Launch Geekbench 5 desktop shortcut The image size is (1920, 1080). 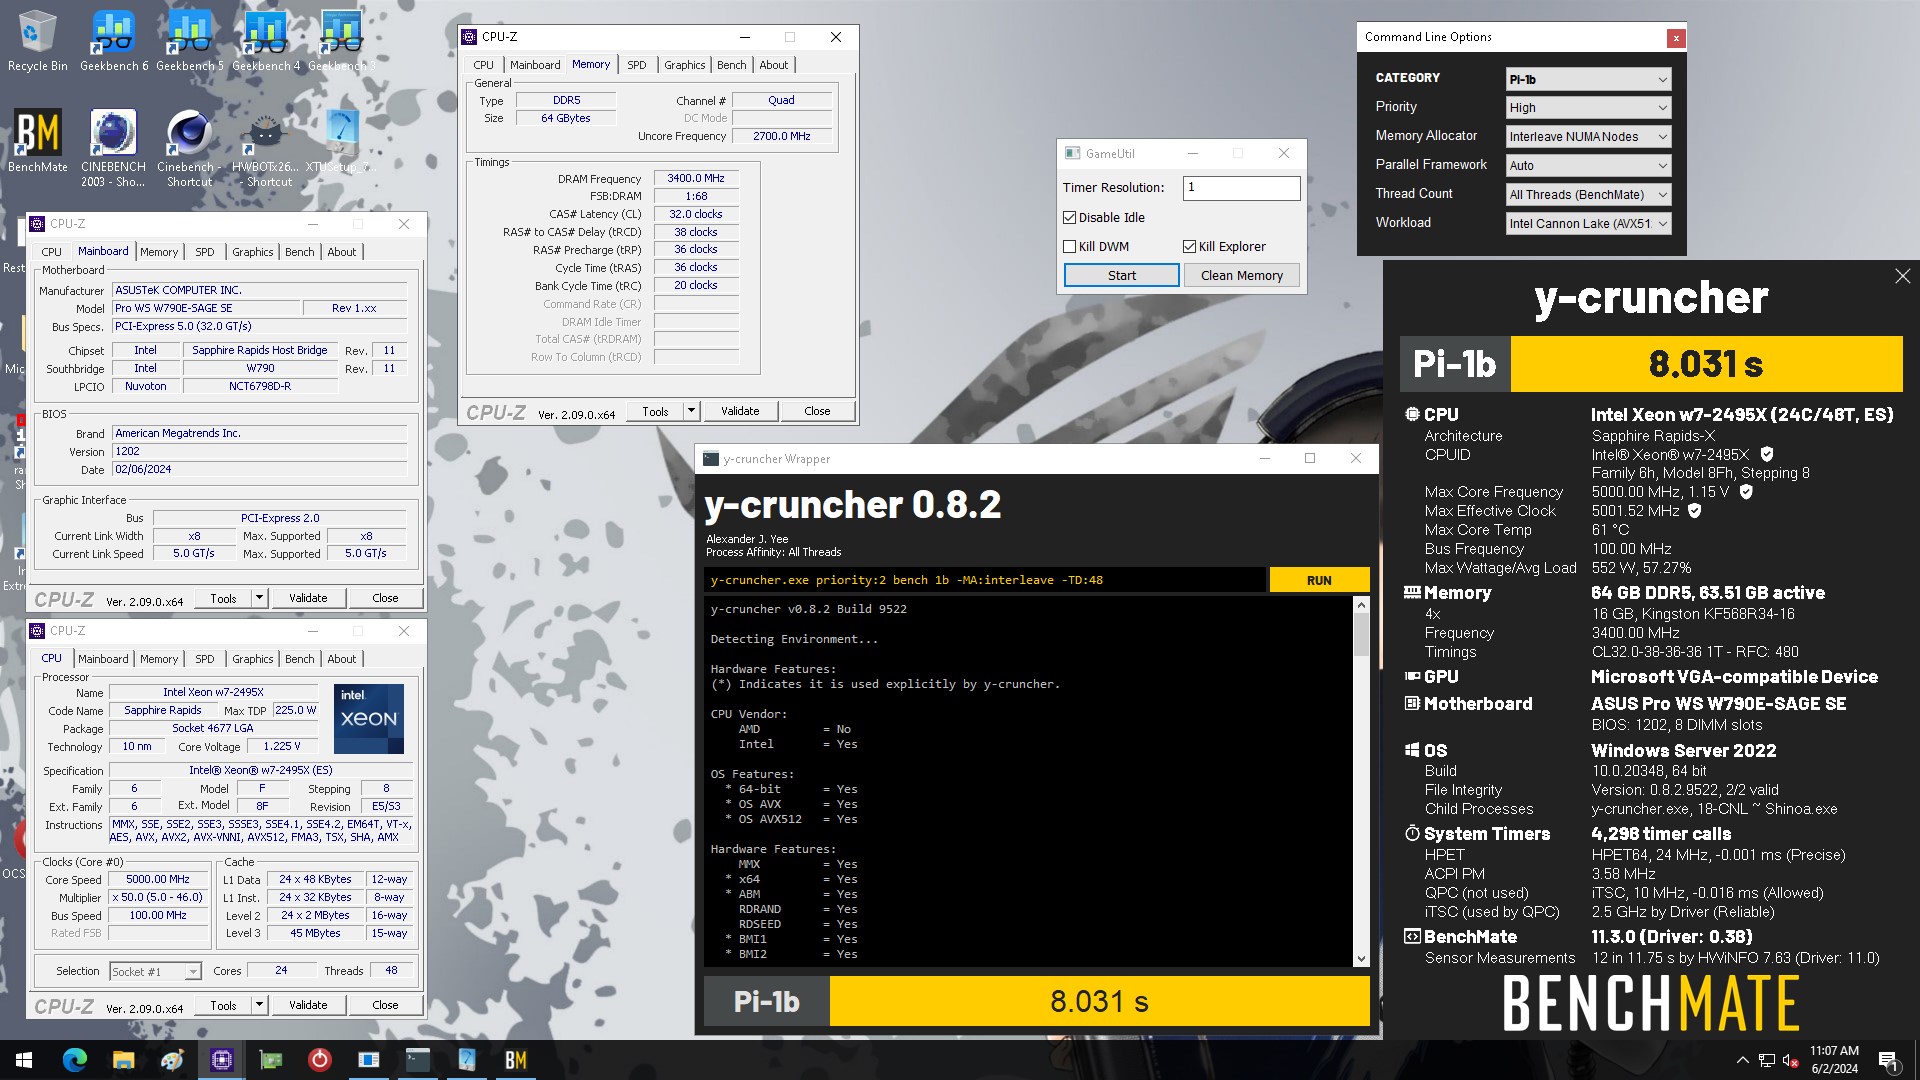(190, 41)
